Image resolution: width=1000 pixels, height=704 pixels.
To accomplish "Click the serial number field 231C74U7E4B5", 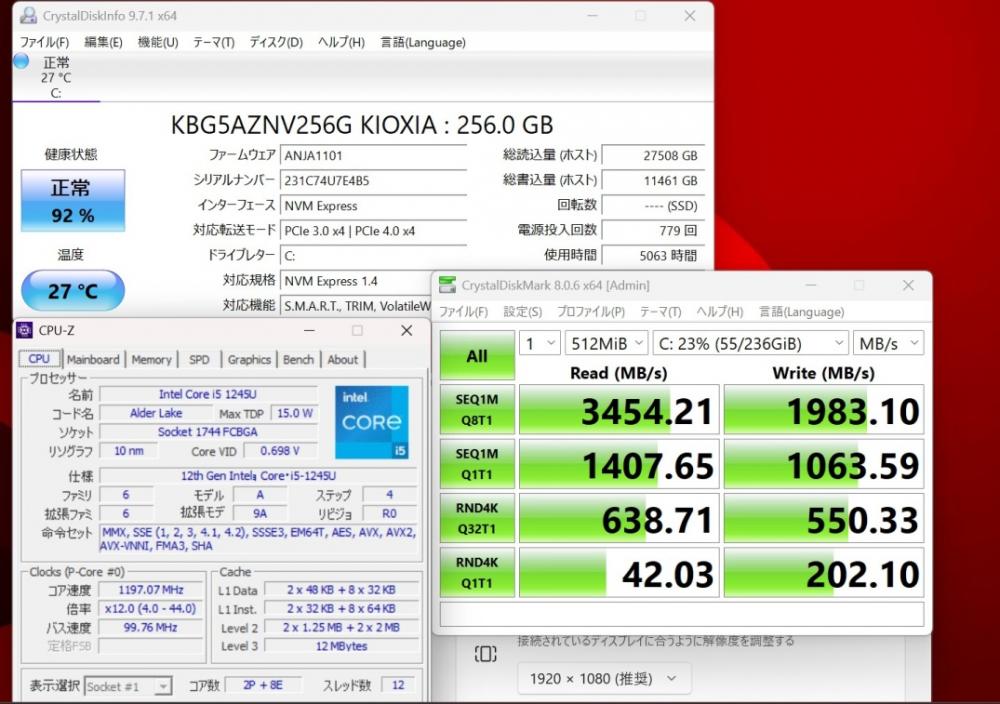I will (x=374, y=180).
